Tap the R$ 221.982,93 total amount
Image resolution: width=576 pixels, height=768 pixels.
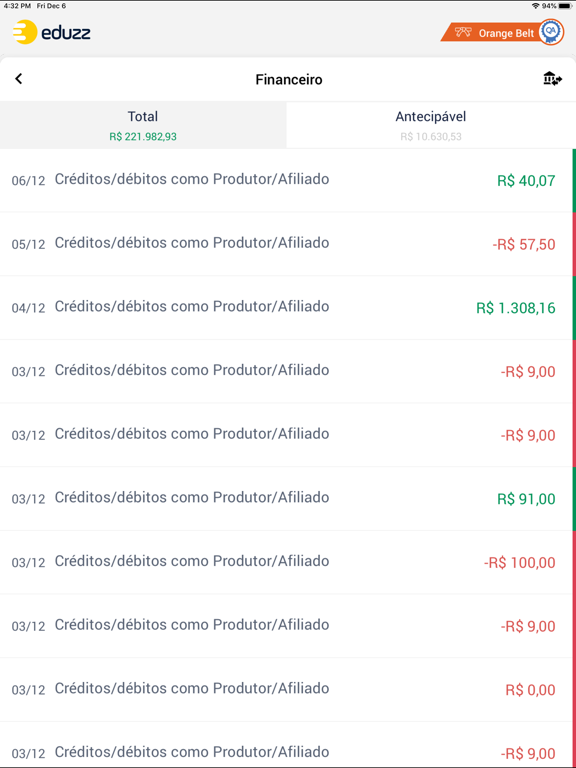[x=143, y=137]
